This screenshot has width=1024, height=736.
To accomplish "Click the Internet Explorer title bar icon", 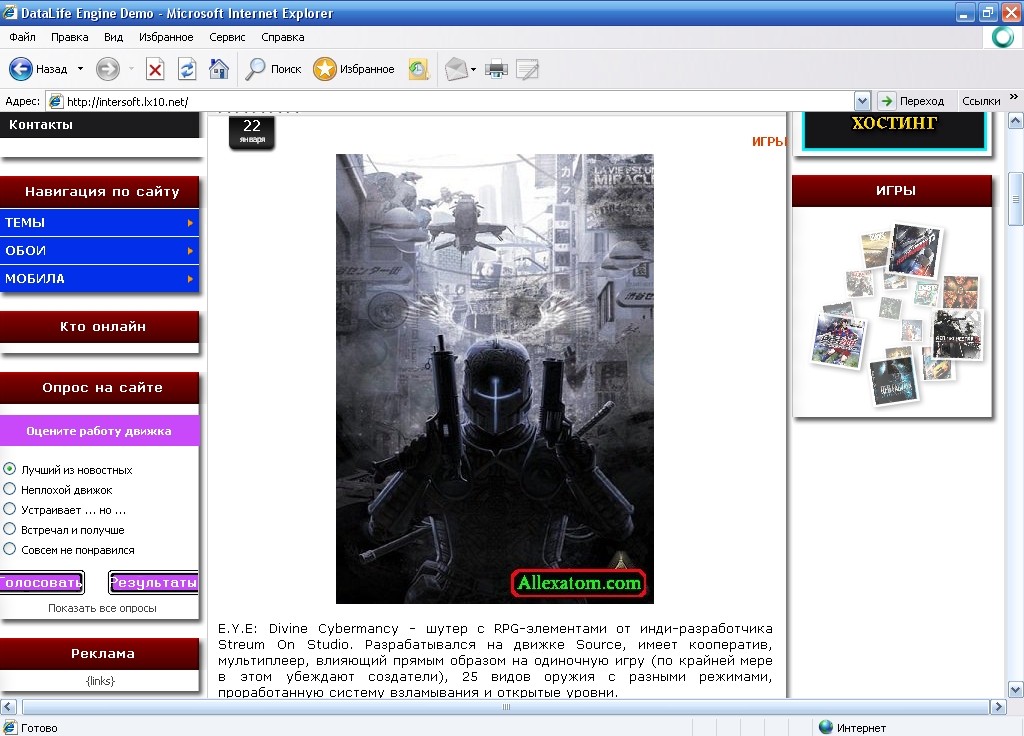I will coord(10,12).
